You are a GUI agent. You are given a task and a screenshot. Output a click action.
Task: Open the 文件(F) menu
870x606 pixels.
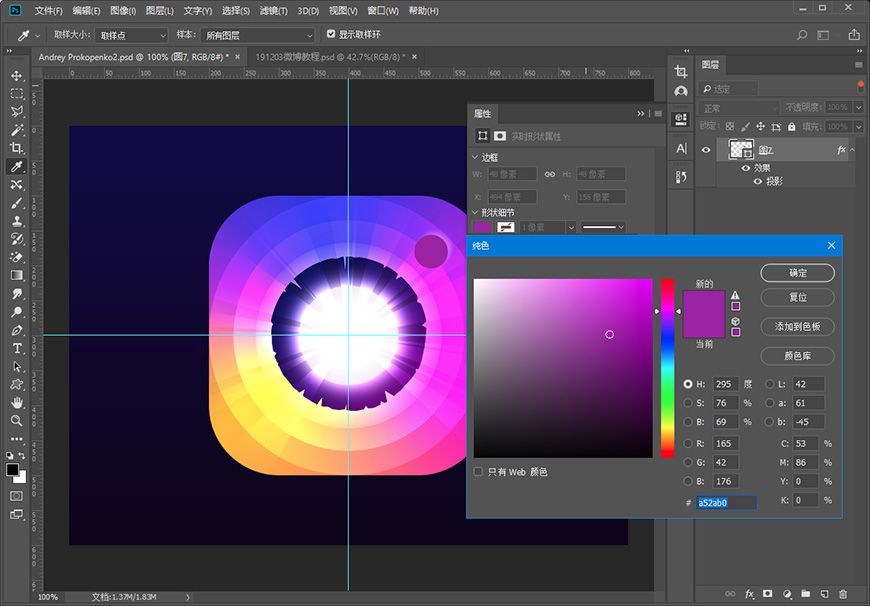(48, 11)
